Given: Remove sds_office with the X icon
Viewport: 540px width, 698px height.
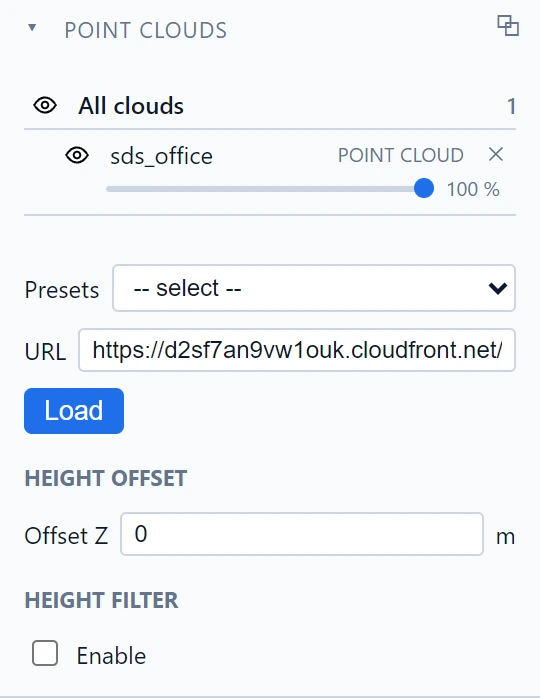Looking at the screenshot, I should (495, 154).
